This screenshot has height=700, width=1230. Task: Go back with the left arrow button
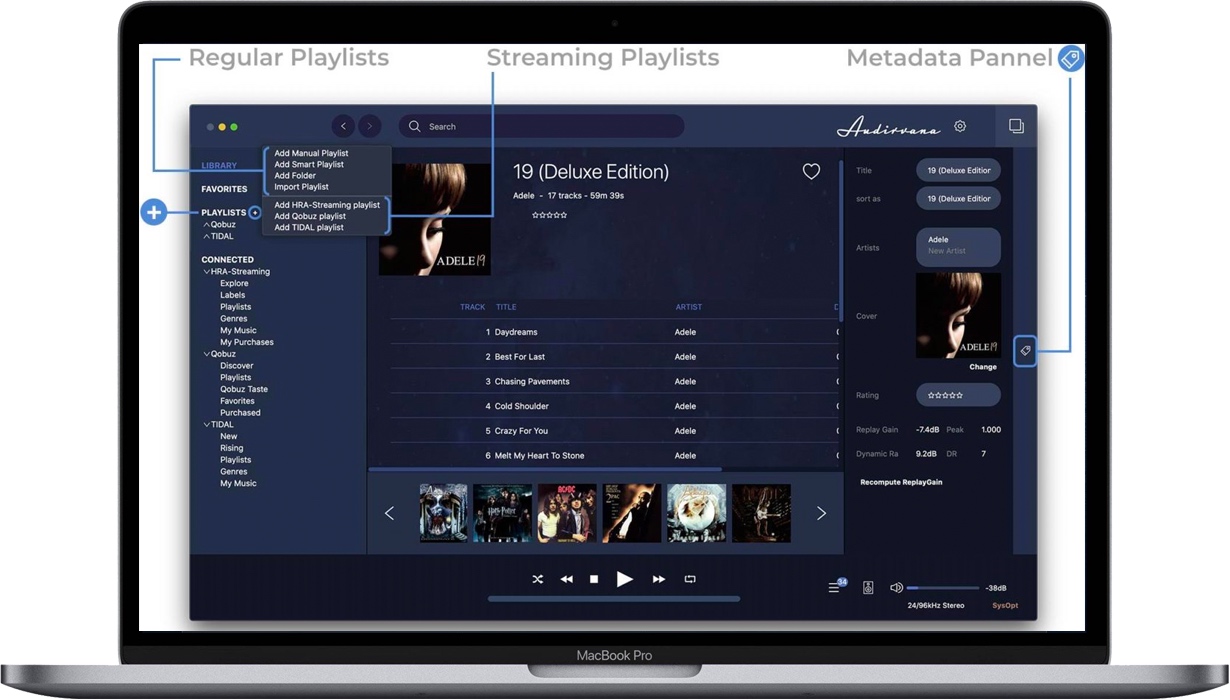[344, 126]
